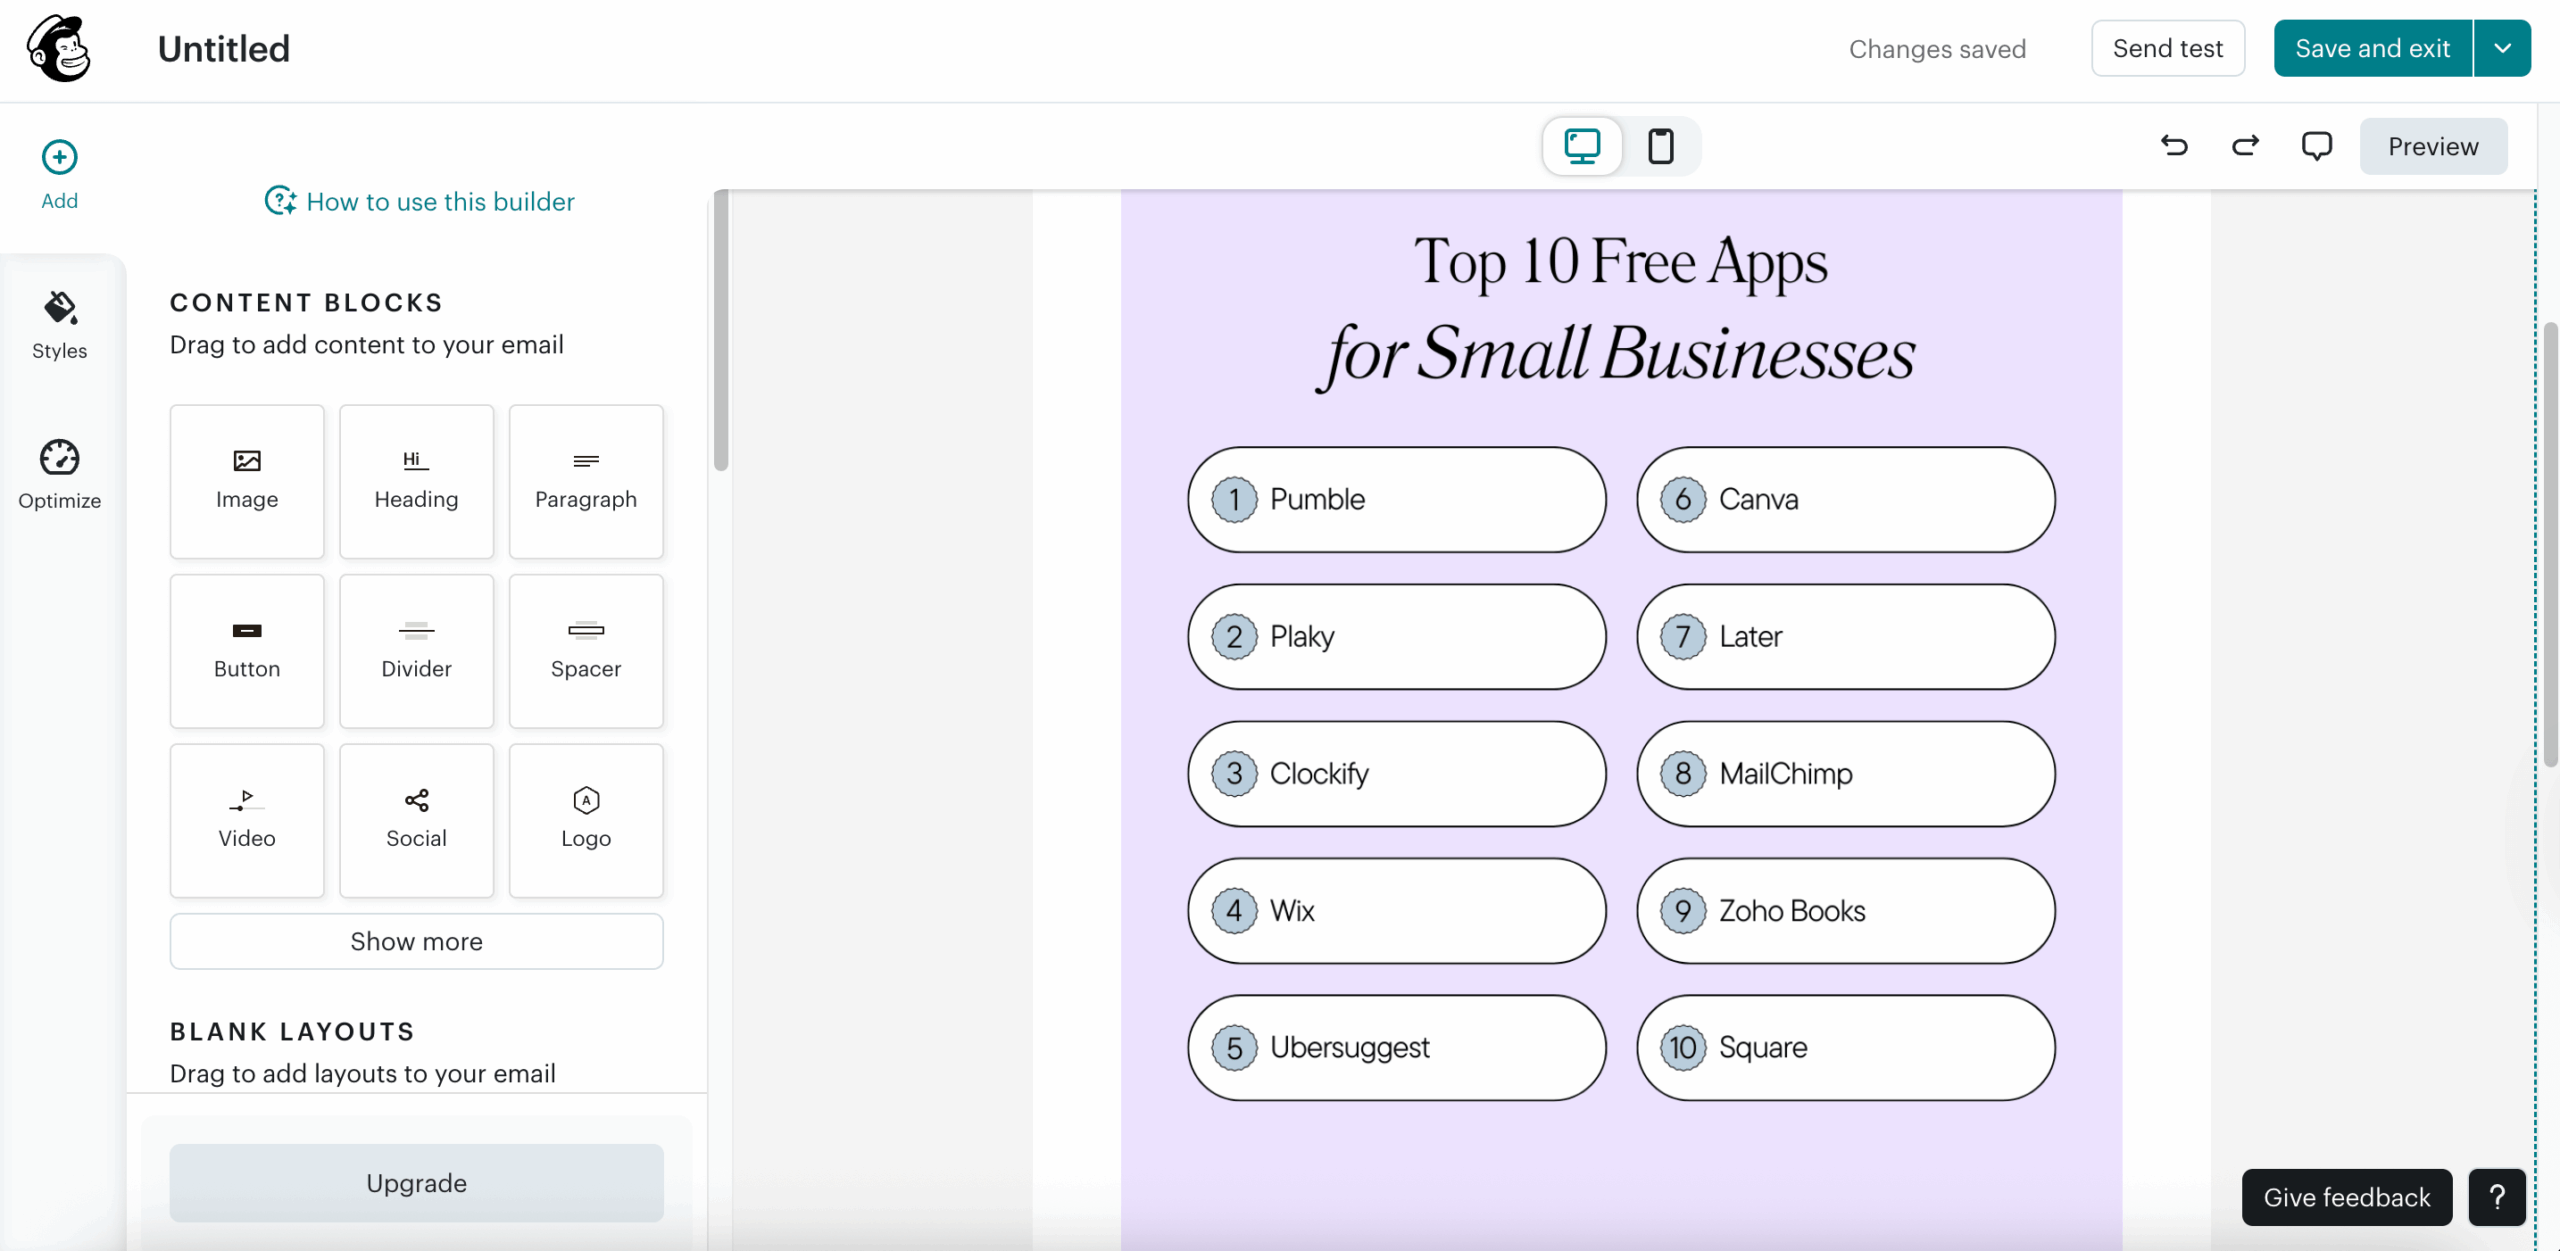2560x1251 pixels.
Task: Click the Square list item
Action: [x=1845, y=1047]
